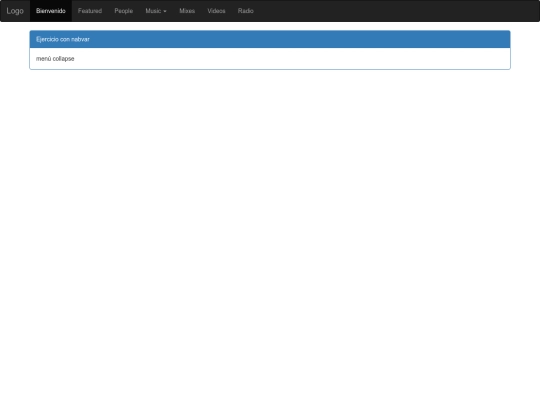
Task: Click the 'menú collapse' panel text
Action: pyautogui.click(x=55, y=59)
